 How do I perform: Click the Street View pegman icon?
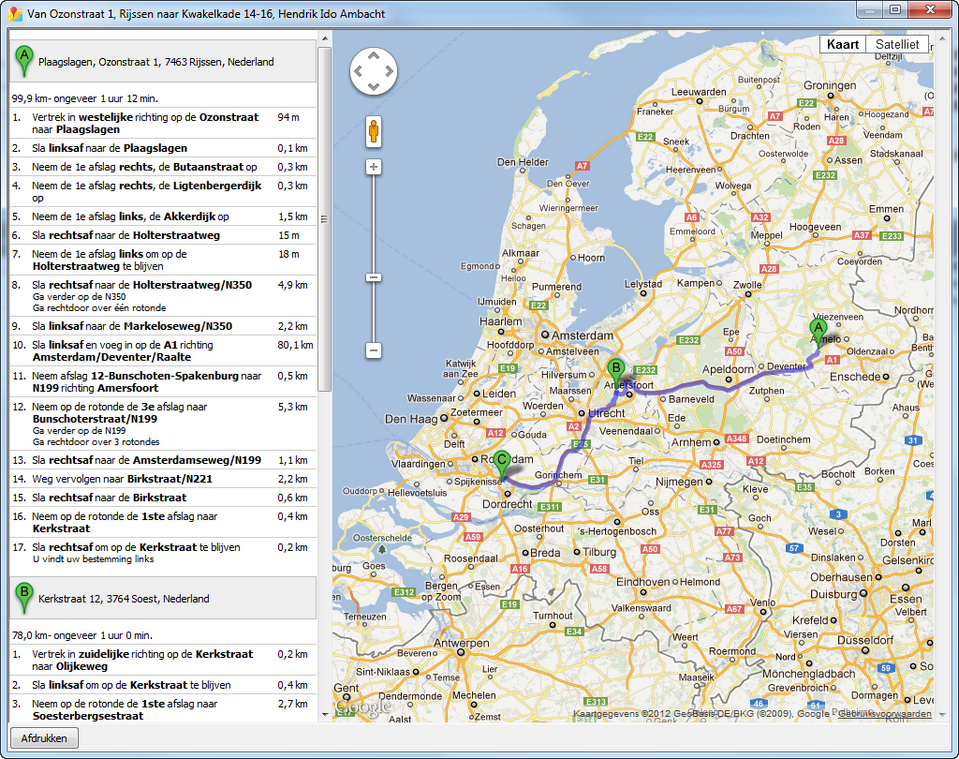[x=373, y=132]
